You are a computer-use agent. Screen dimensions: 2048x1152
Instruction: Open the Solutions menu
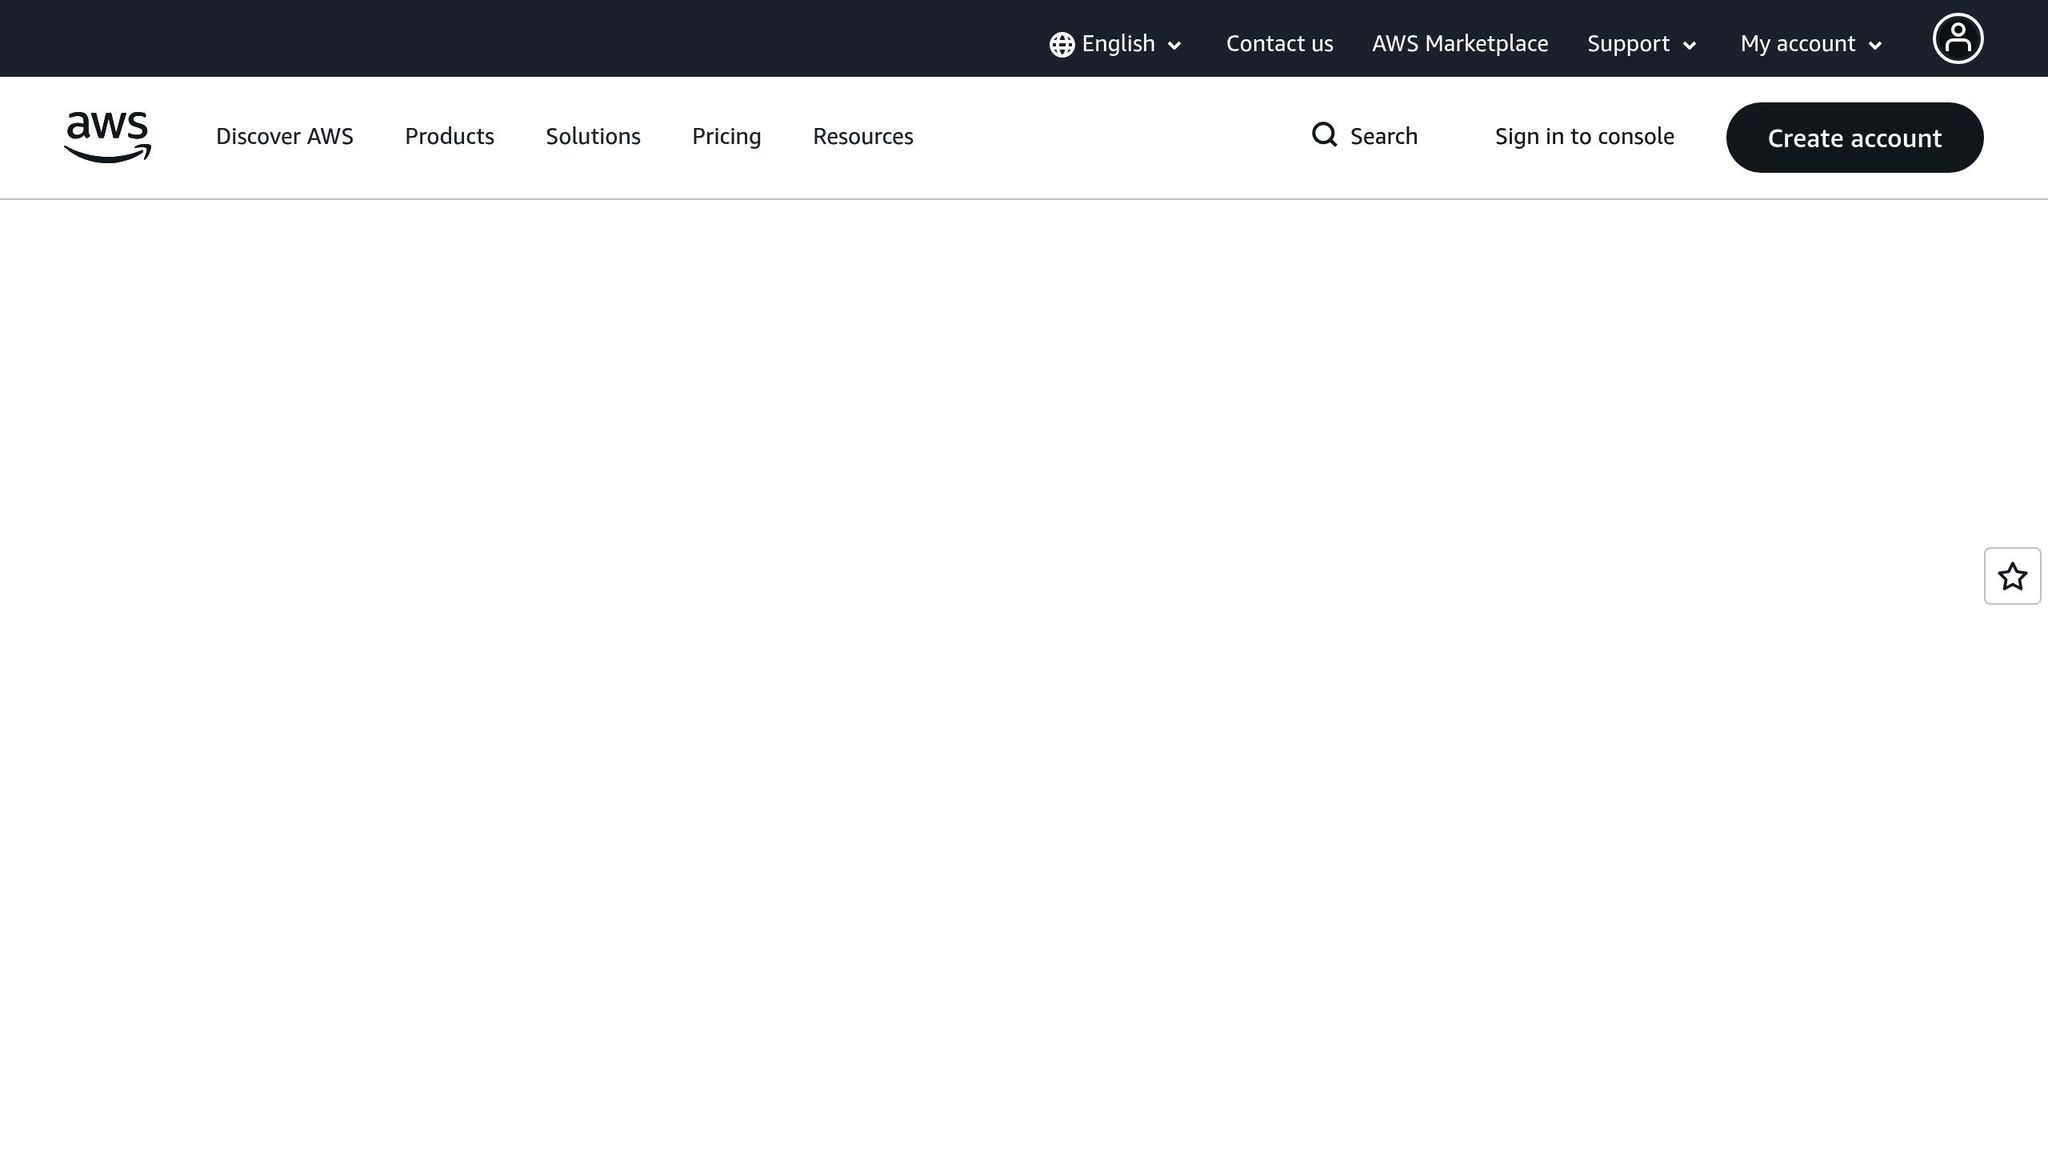point(593,136)
